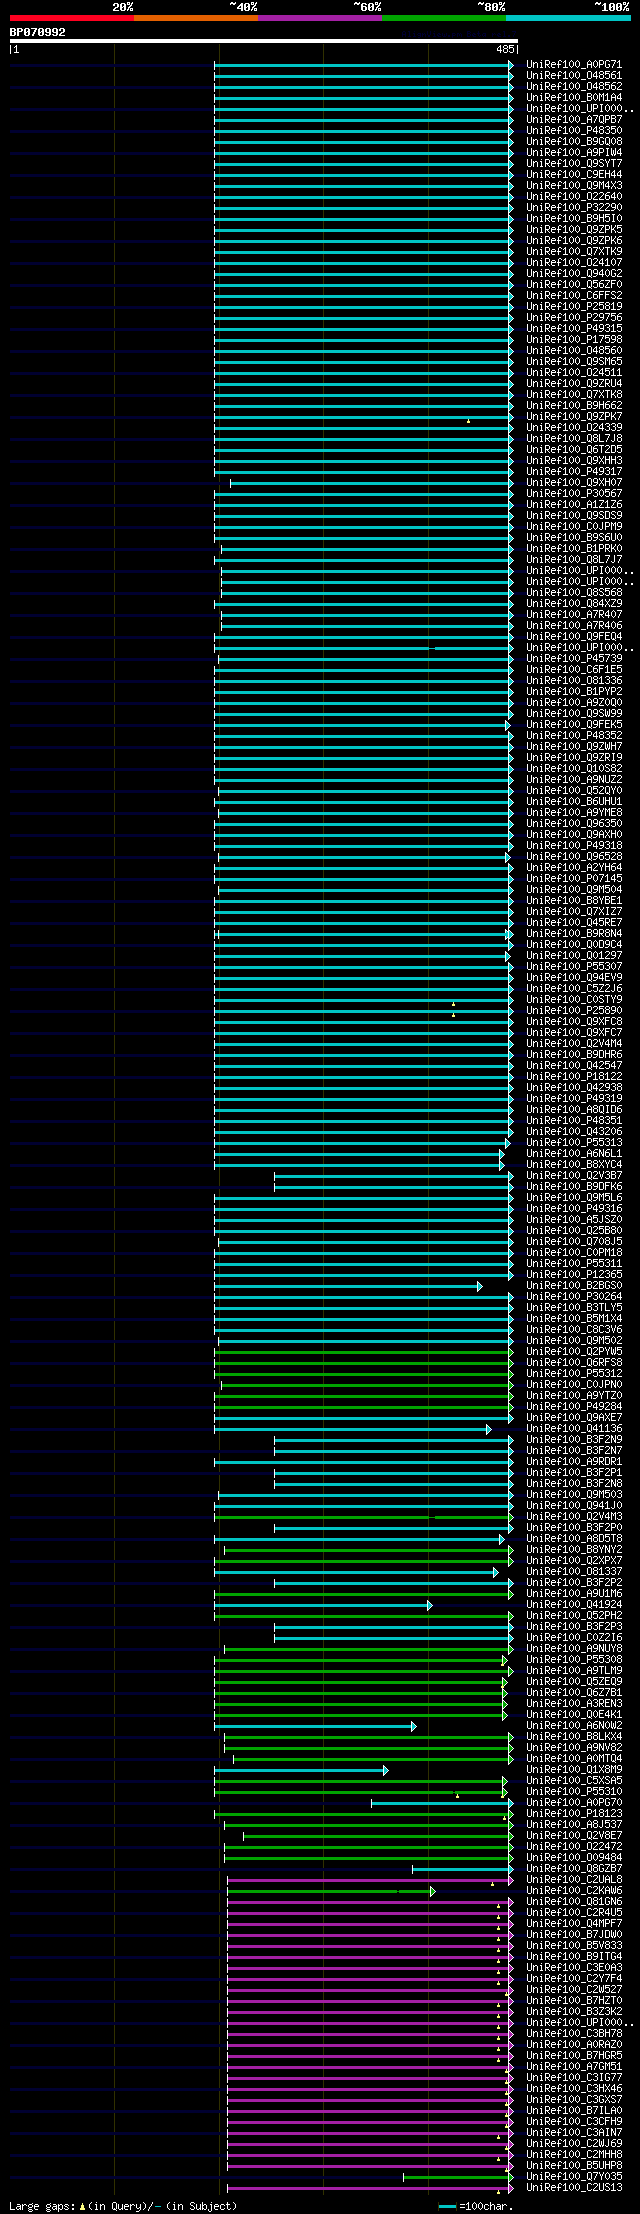Click hit label UniRef100_Q8GZB7
Screen dimensions: 640x2214
pos(574,1868)
